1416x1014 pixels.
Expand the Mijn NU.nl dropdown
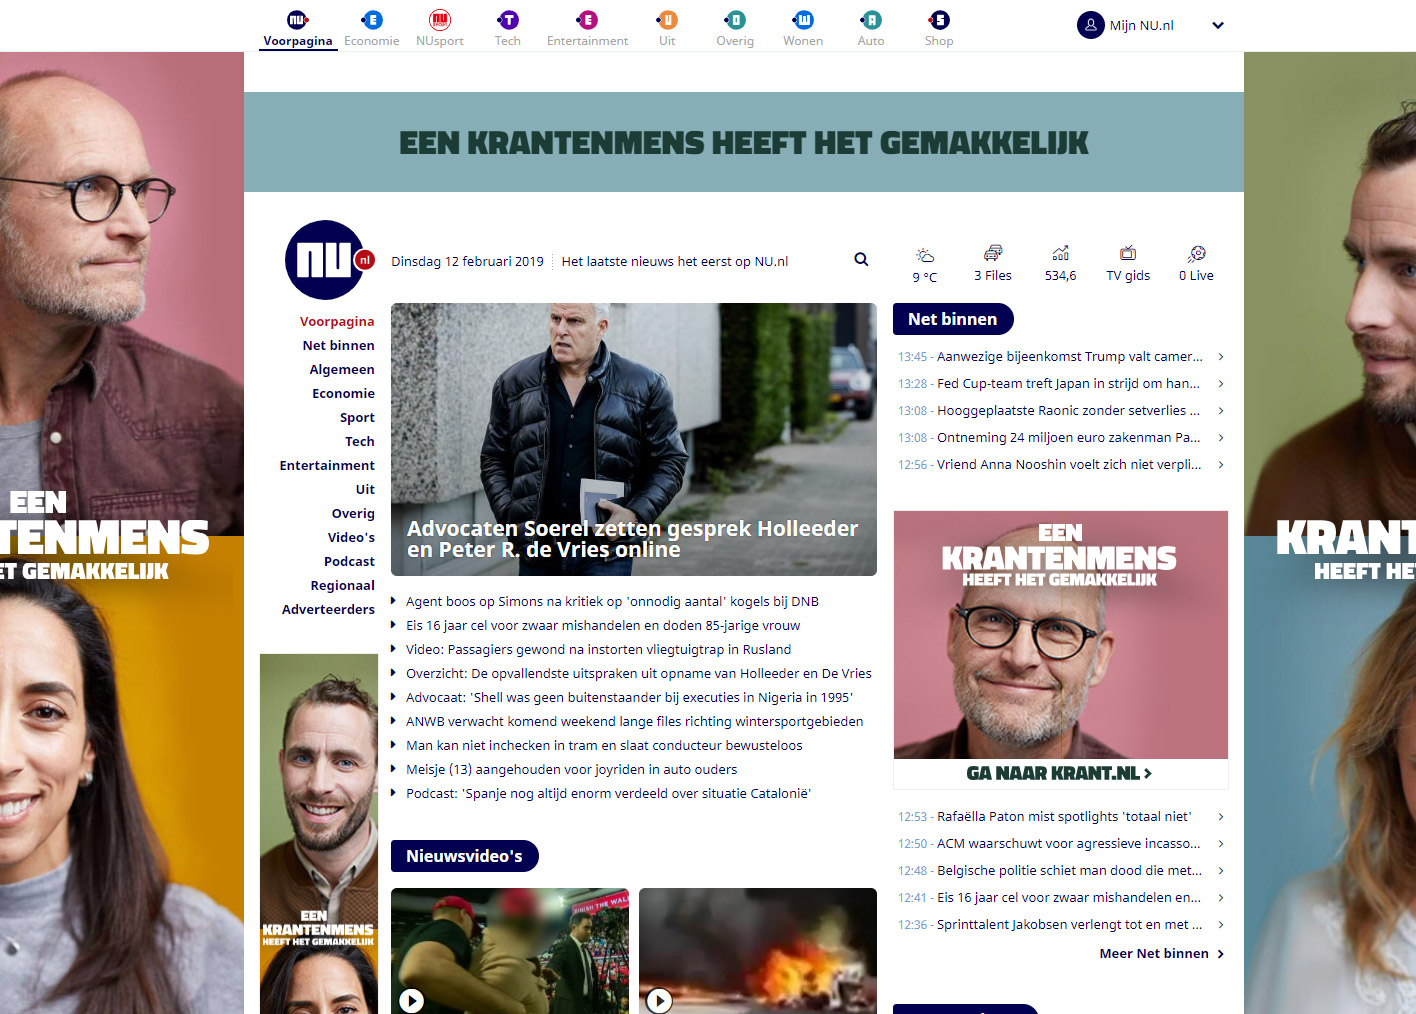click(1217, 26)
